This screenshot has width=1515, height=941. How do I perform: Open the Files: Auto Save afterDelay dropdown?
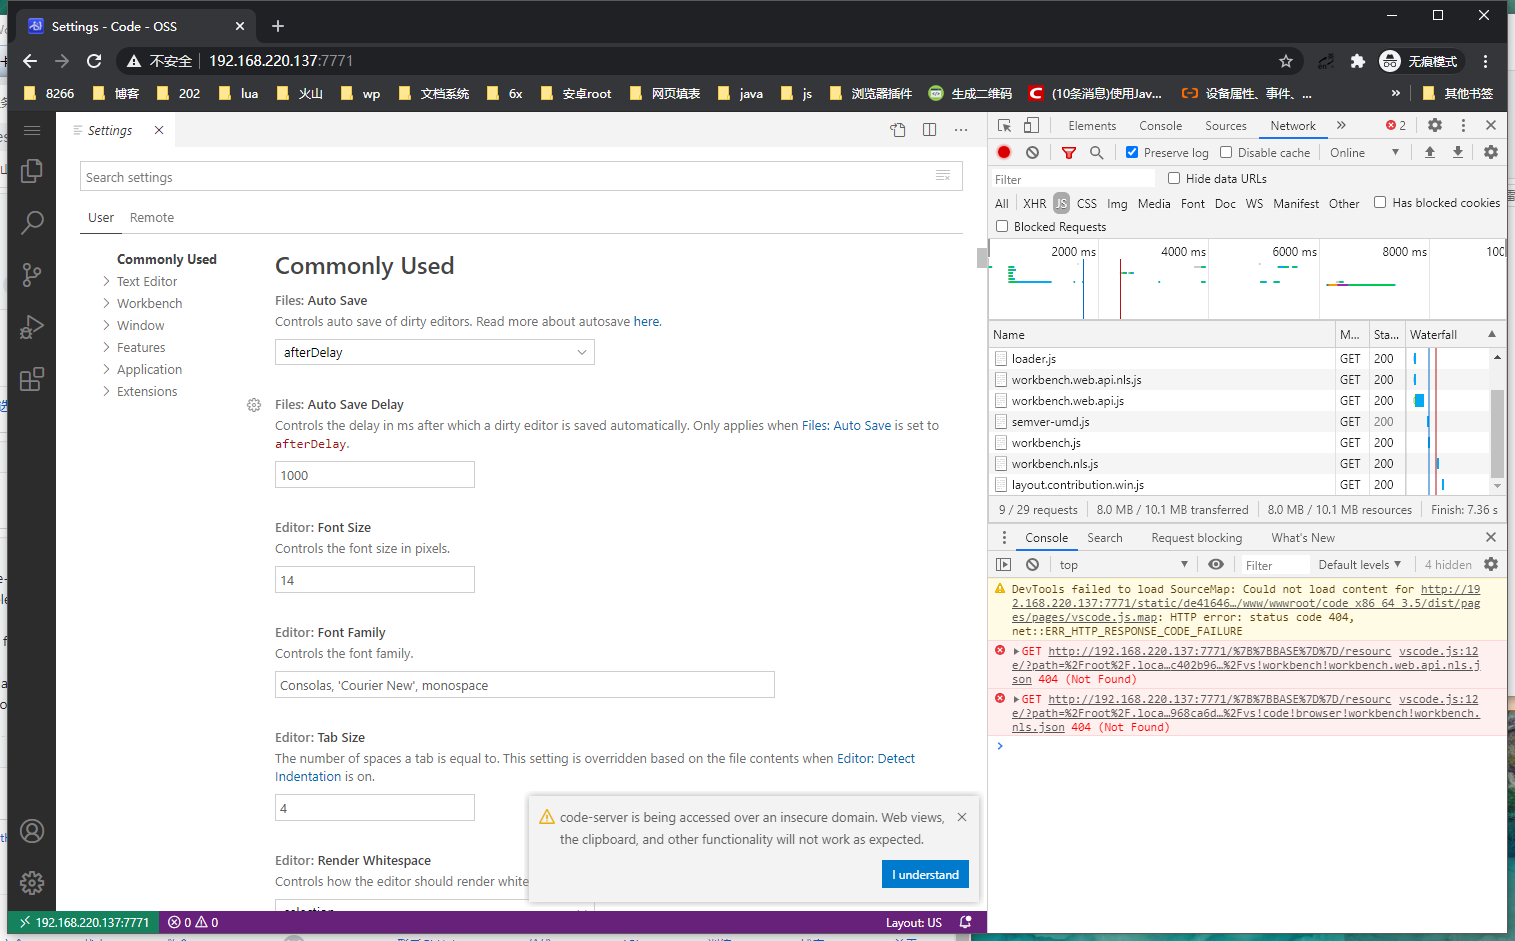(x=435, y=352)
